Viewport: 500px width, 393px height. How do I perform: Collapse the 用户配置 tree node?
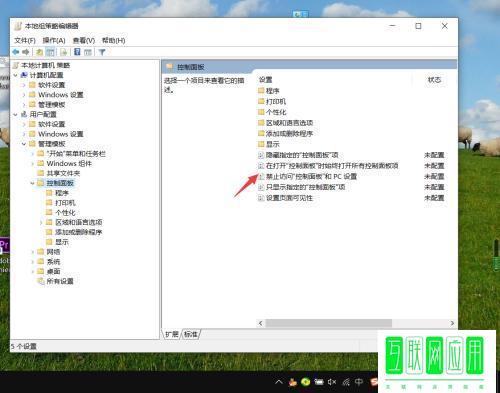pyautogui.click(x=15, y=114)
